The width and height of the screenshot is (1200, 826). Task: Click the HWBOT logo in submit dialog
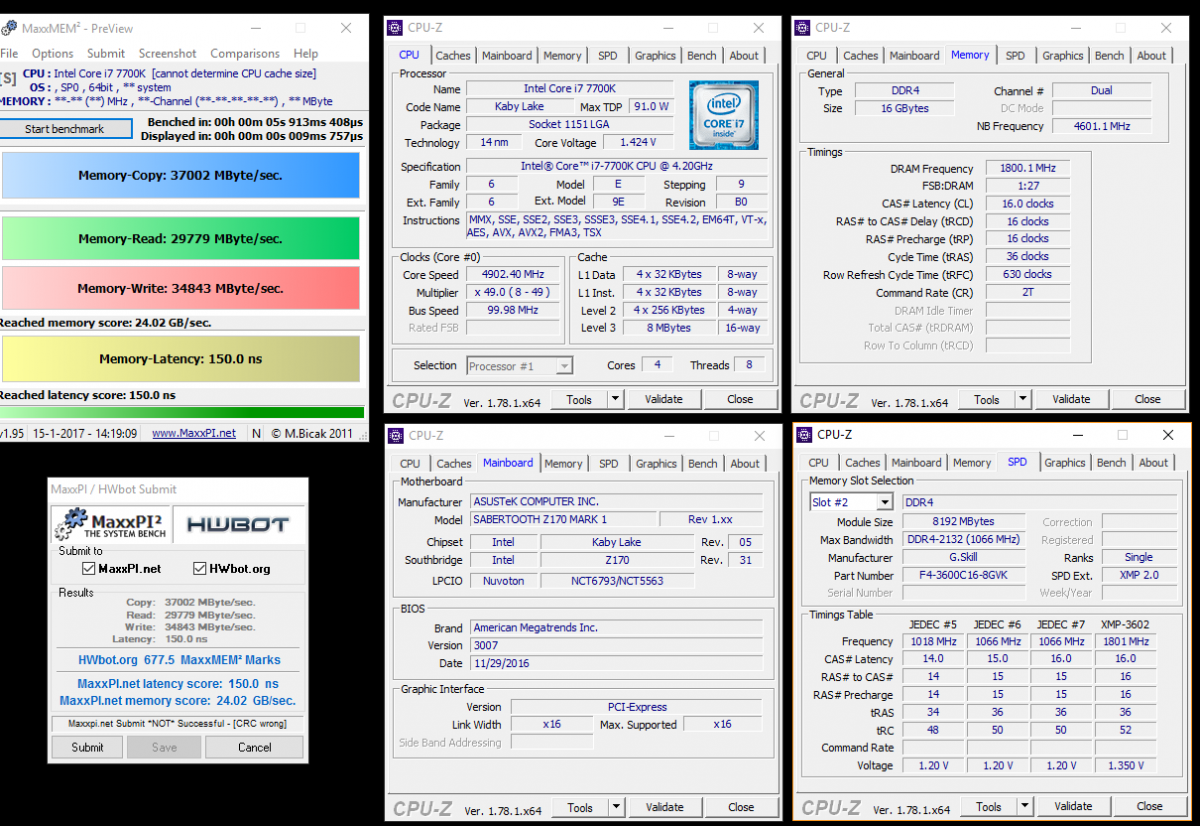[239, 524]
